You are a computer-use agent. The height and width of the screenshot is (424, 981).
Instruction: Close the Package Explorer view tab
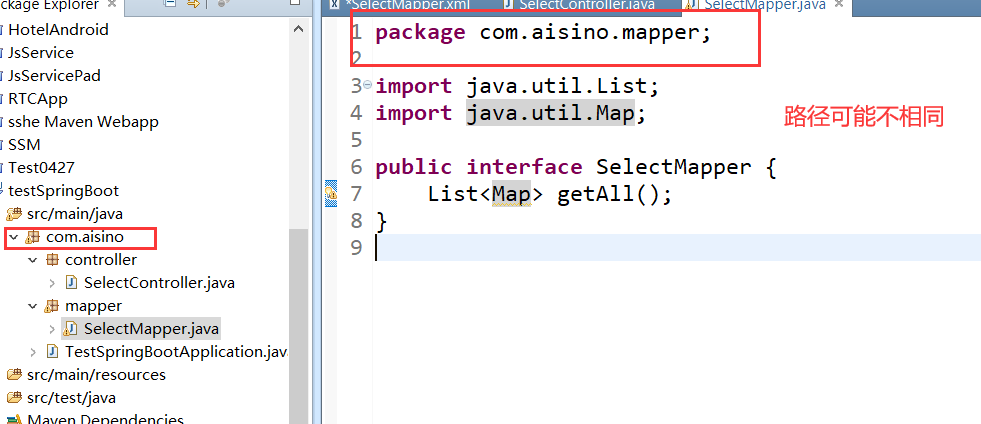(x=112, y=4)
